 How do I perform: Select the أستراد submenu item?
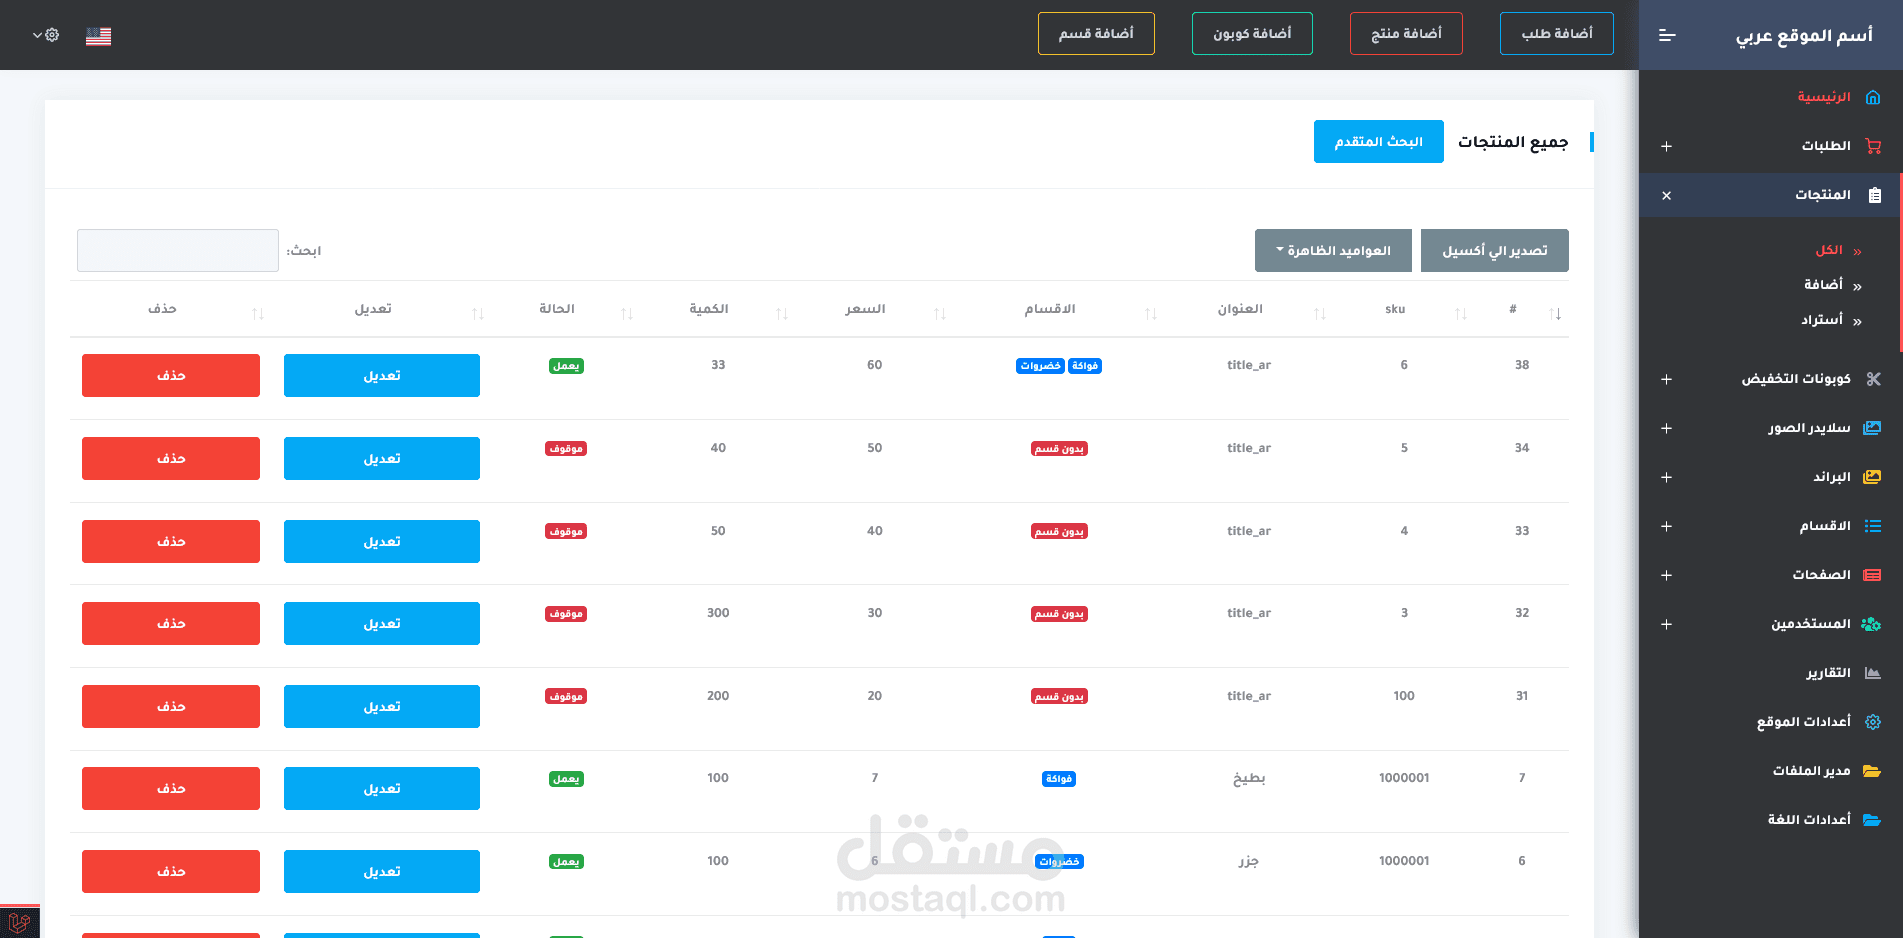[1822, 320]
